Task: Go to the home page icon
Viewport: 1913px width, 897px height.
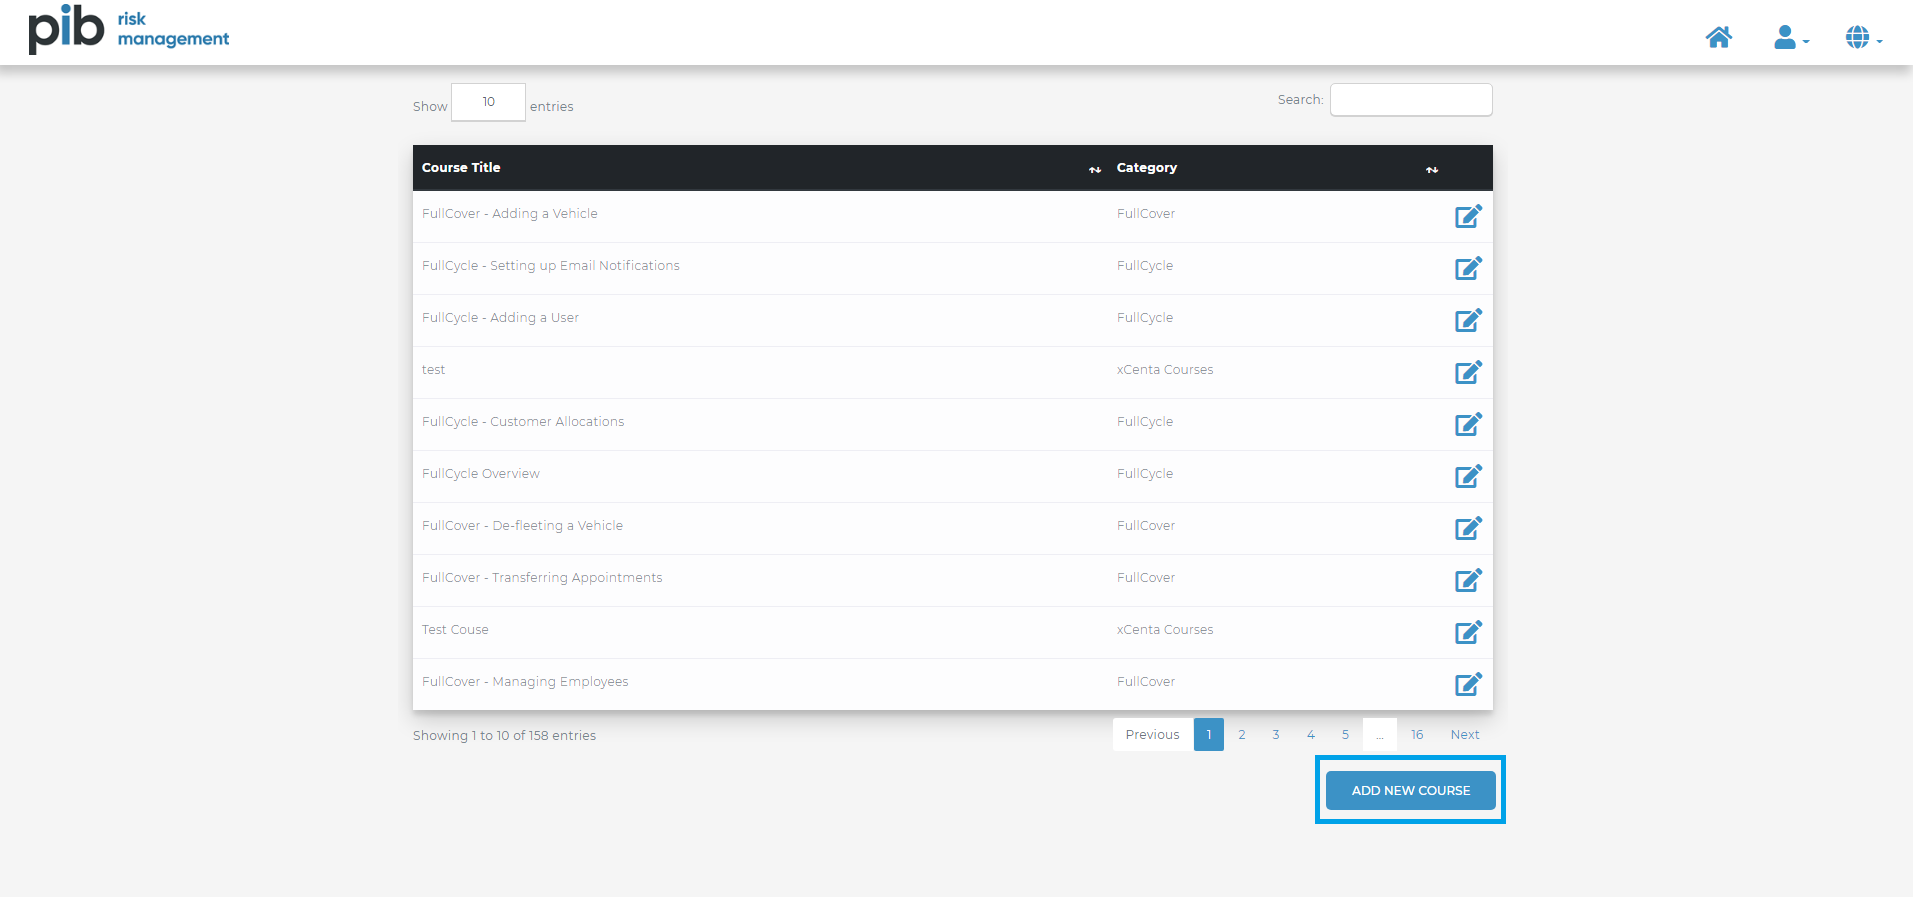Action: (x=1718, y=38)
